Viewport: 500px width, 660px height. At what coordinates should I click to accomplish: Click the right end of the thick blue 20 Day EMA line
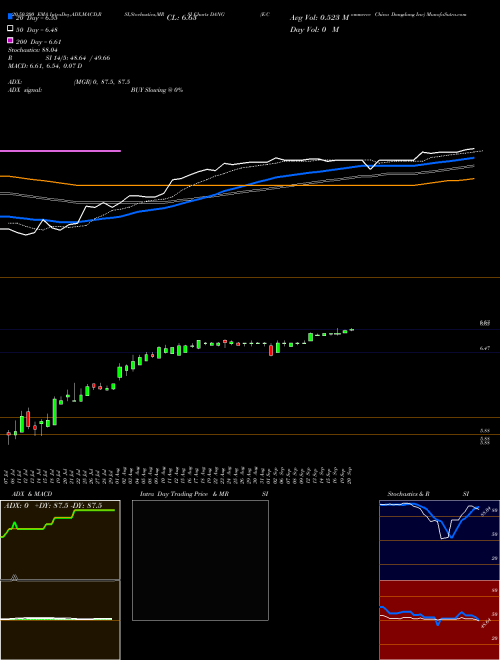tap(473, 158)
